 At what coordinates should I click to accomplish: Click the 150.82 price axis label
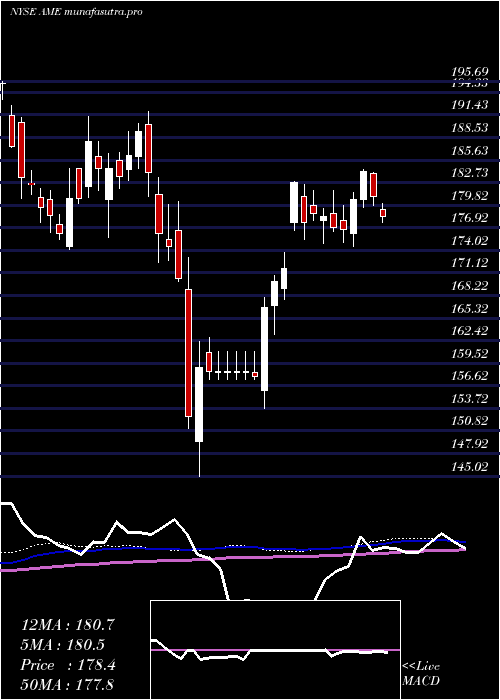click(469, 421)
